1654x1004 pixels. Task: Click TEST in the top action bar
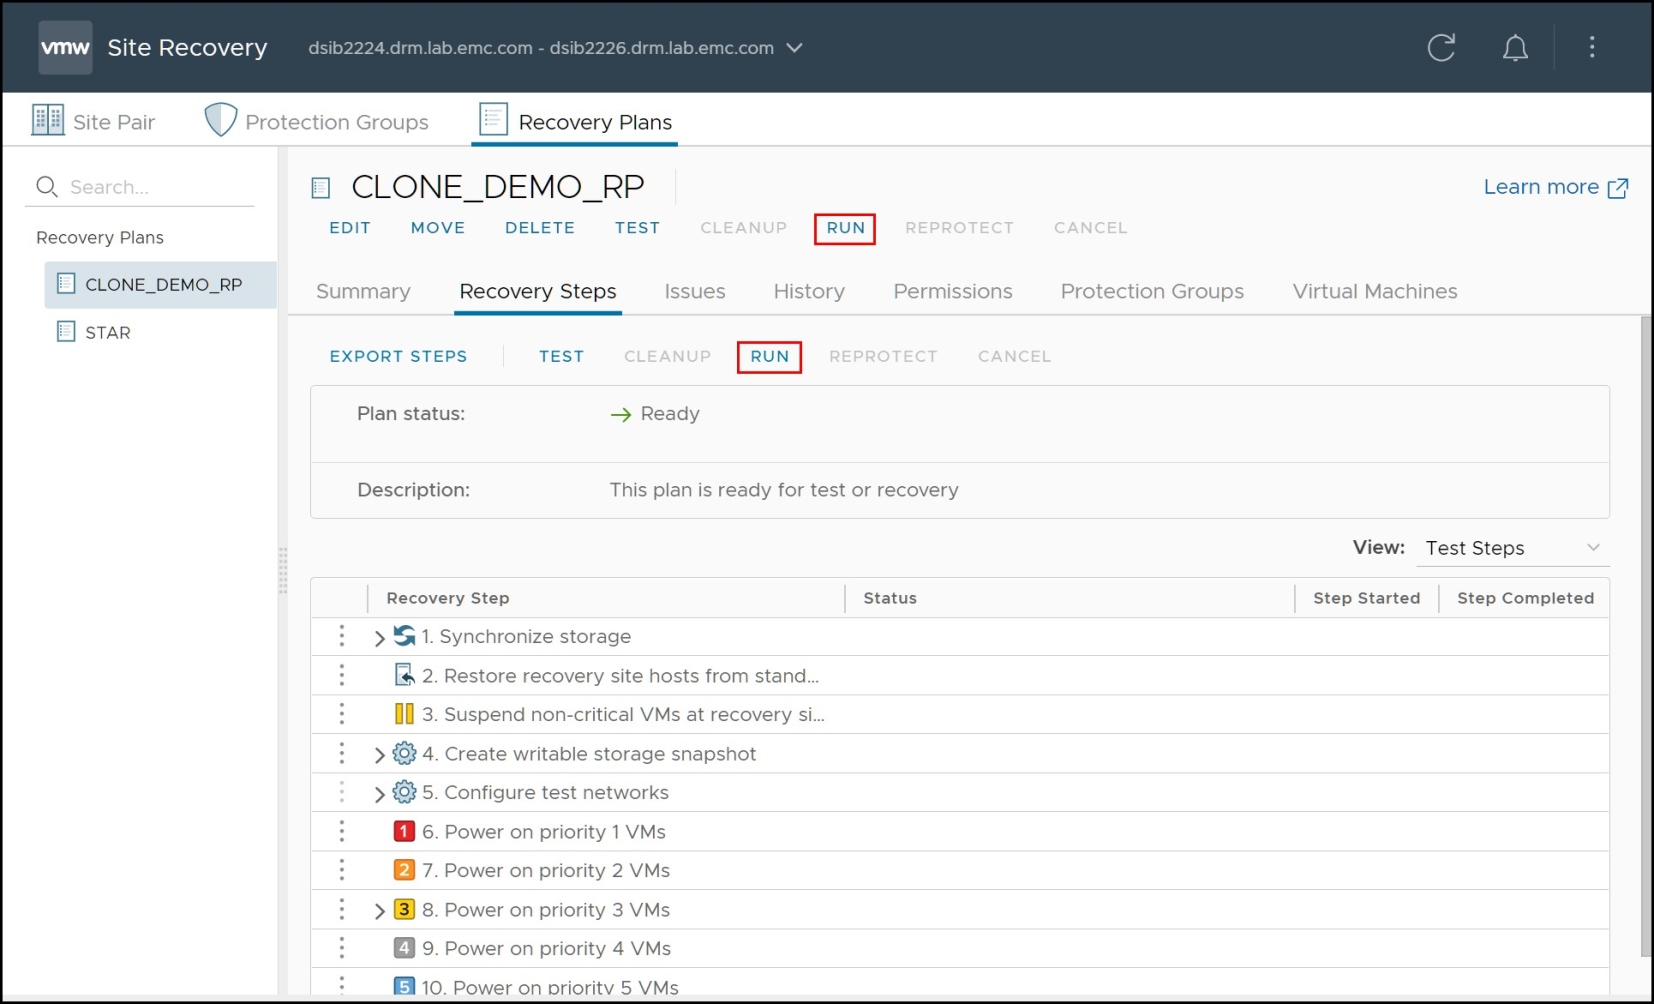click(x=637, y=228)
